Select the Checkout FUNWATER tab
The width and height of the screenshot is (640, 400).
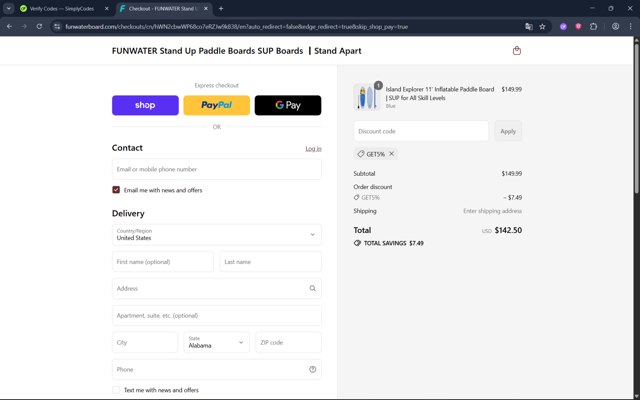(163, 9)
